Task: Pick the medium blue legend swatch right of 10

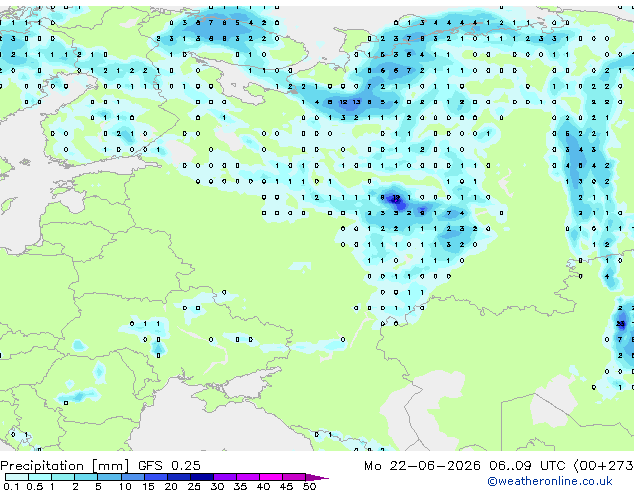Action: [x=132, y=477]
